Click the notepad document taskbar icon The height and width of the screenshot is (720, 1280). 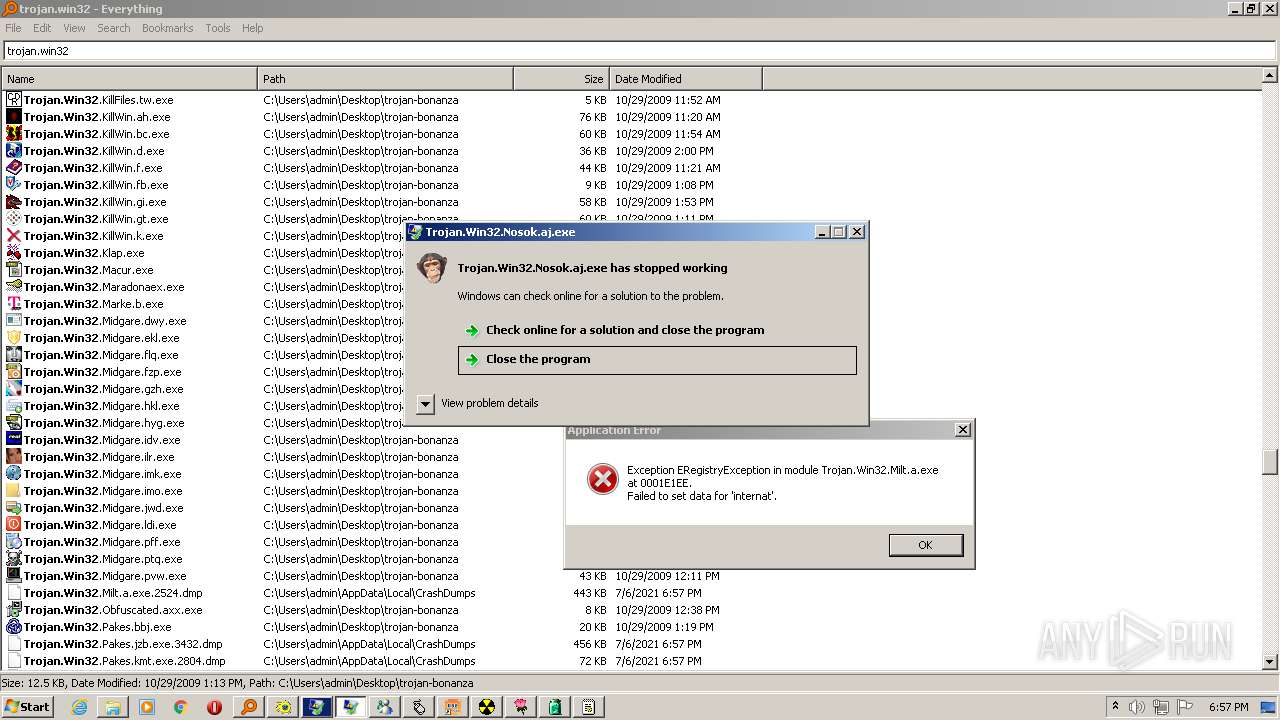[588, 707]
